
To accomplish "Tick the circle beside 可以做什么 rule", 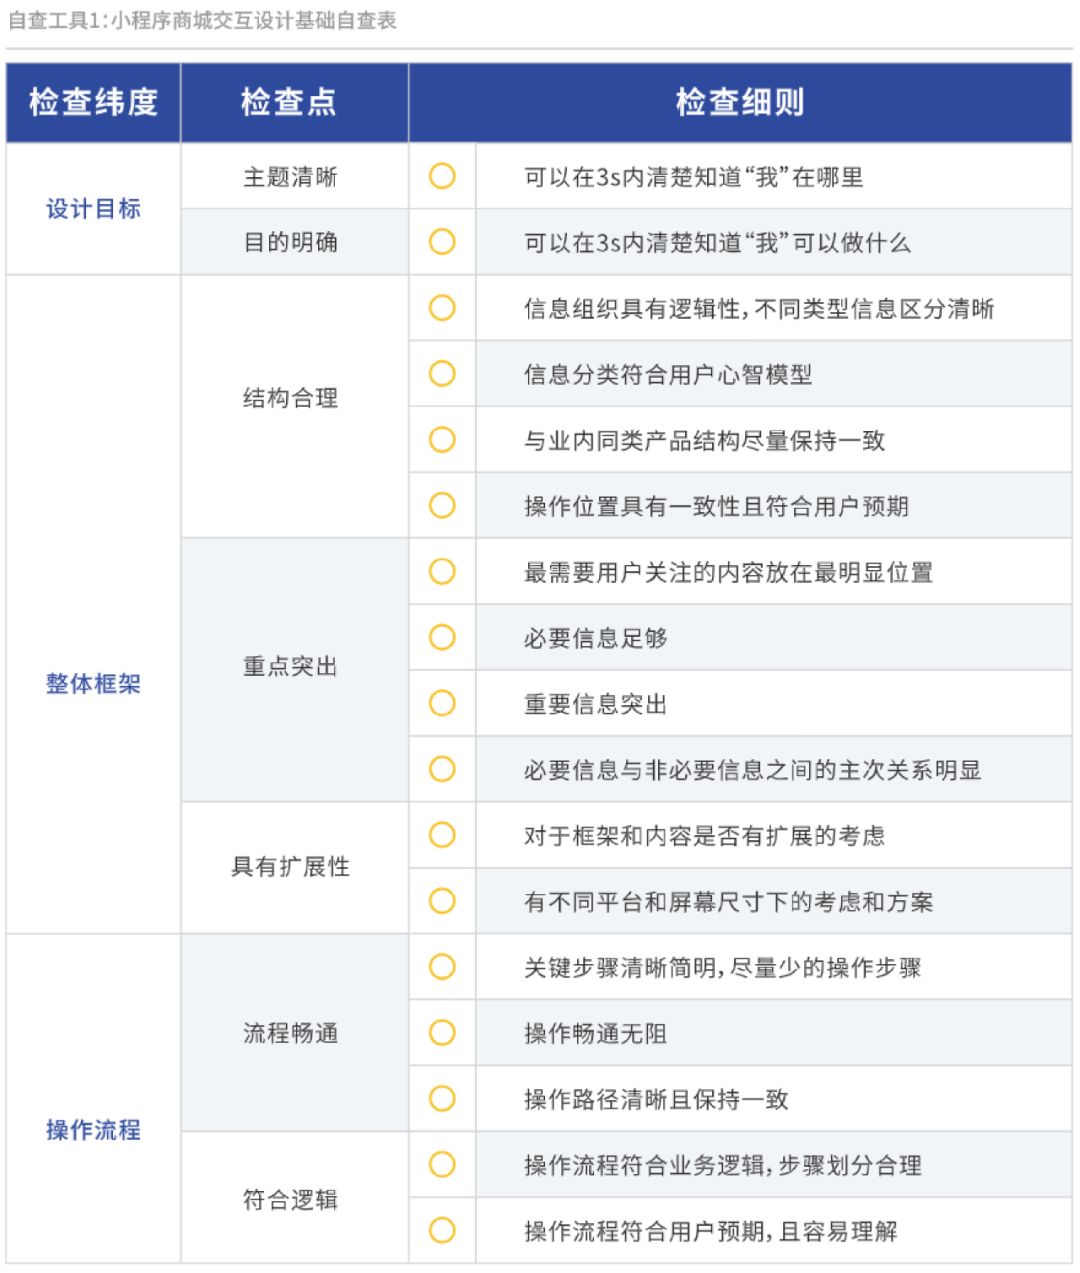I will [x=442, y=242].
